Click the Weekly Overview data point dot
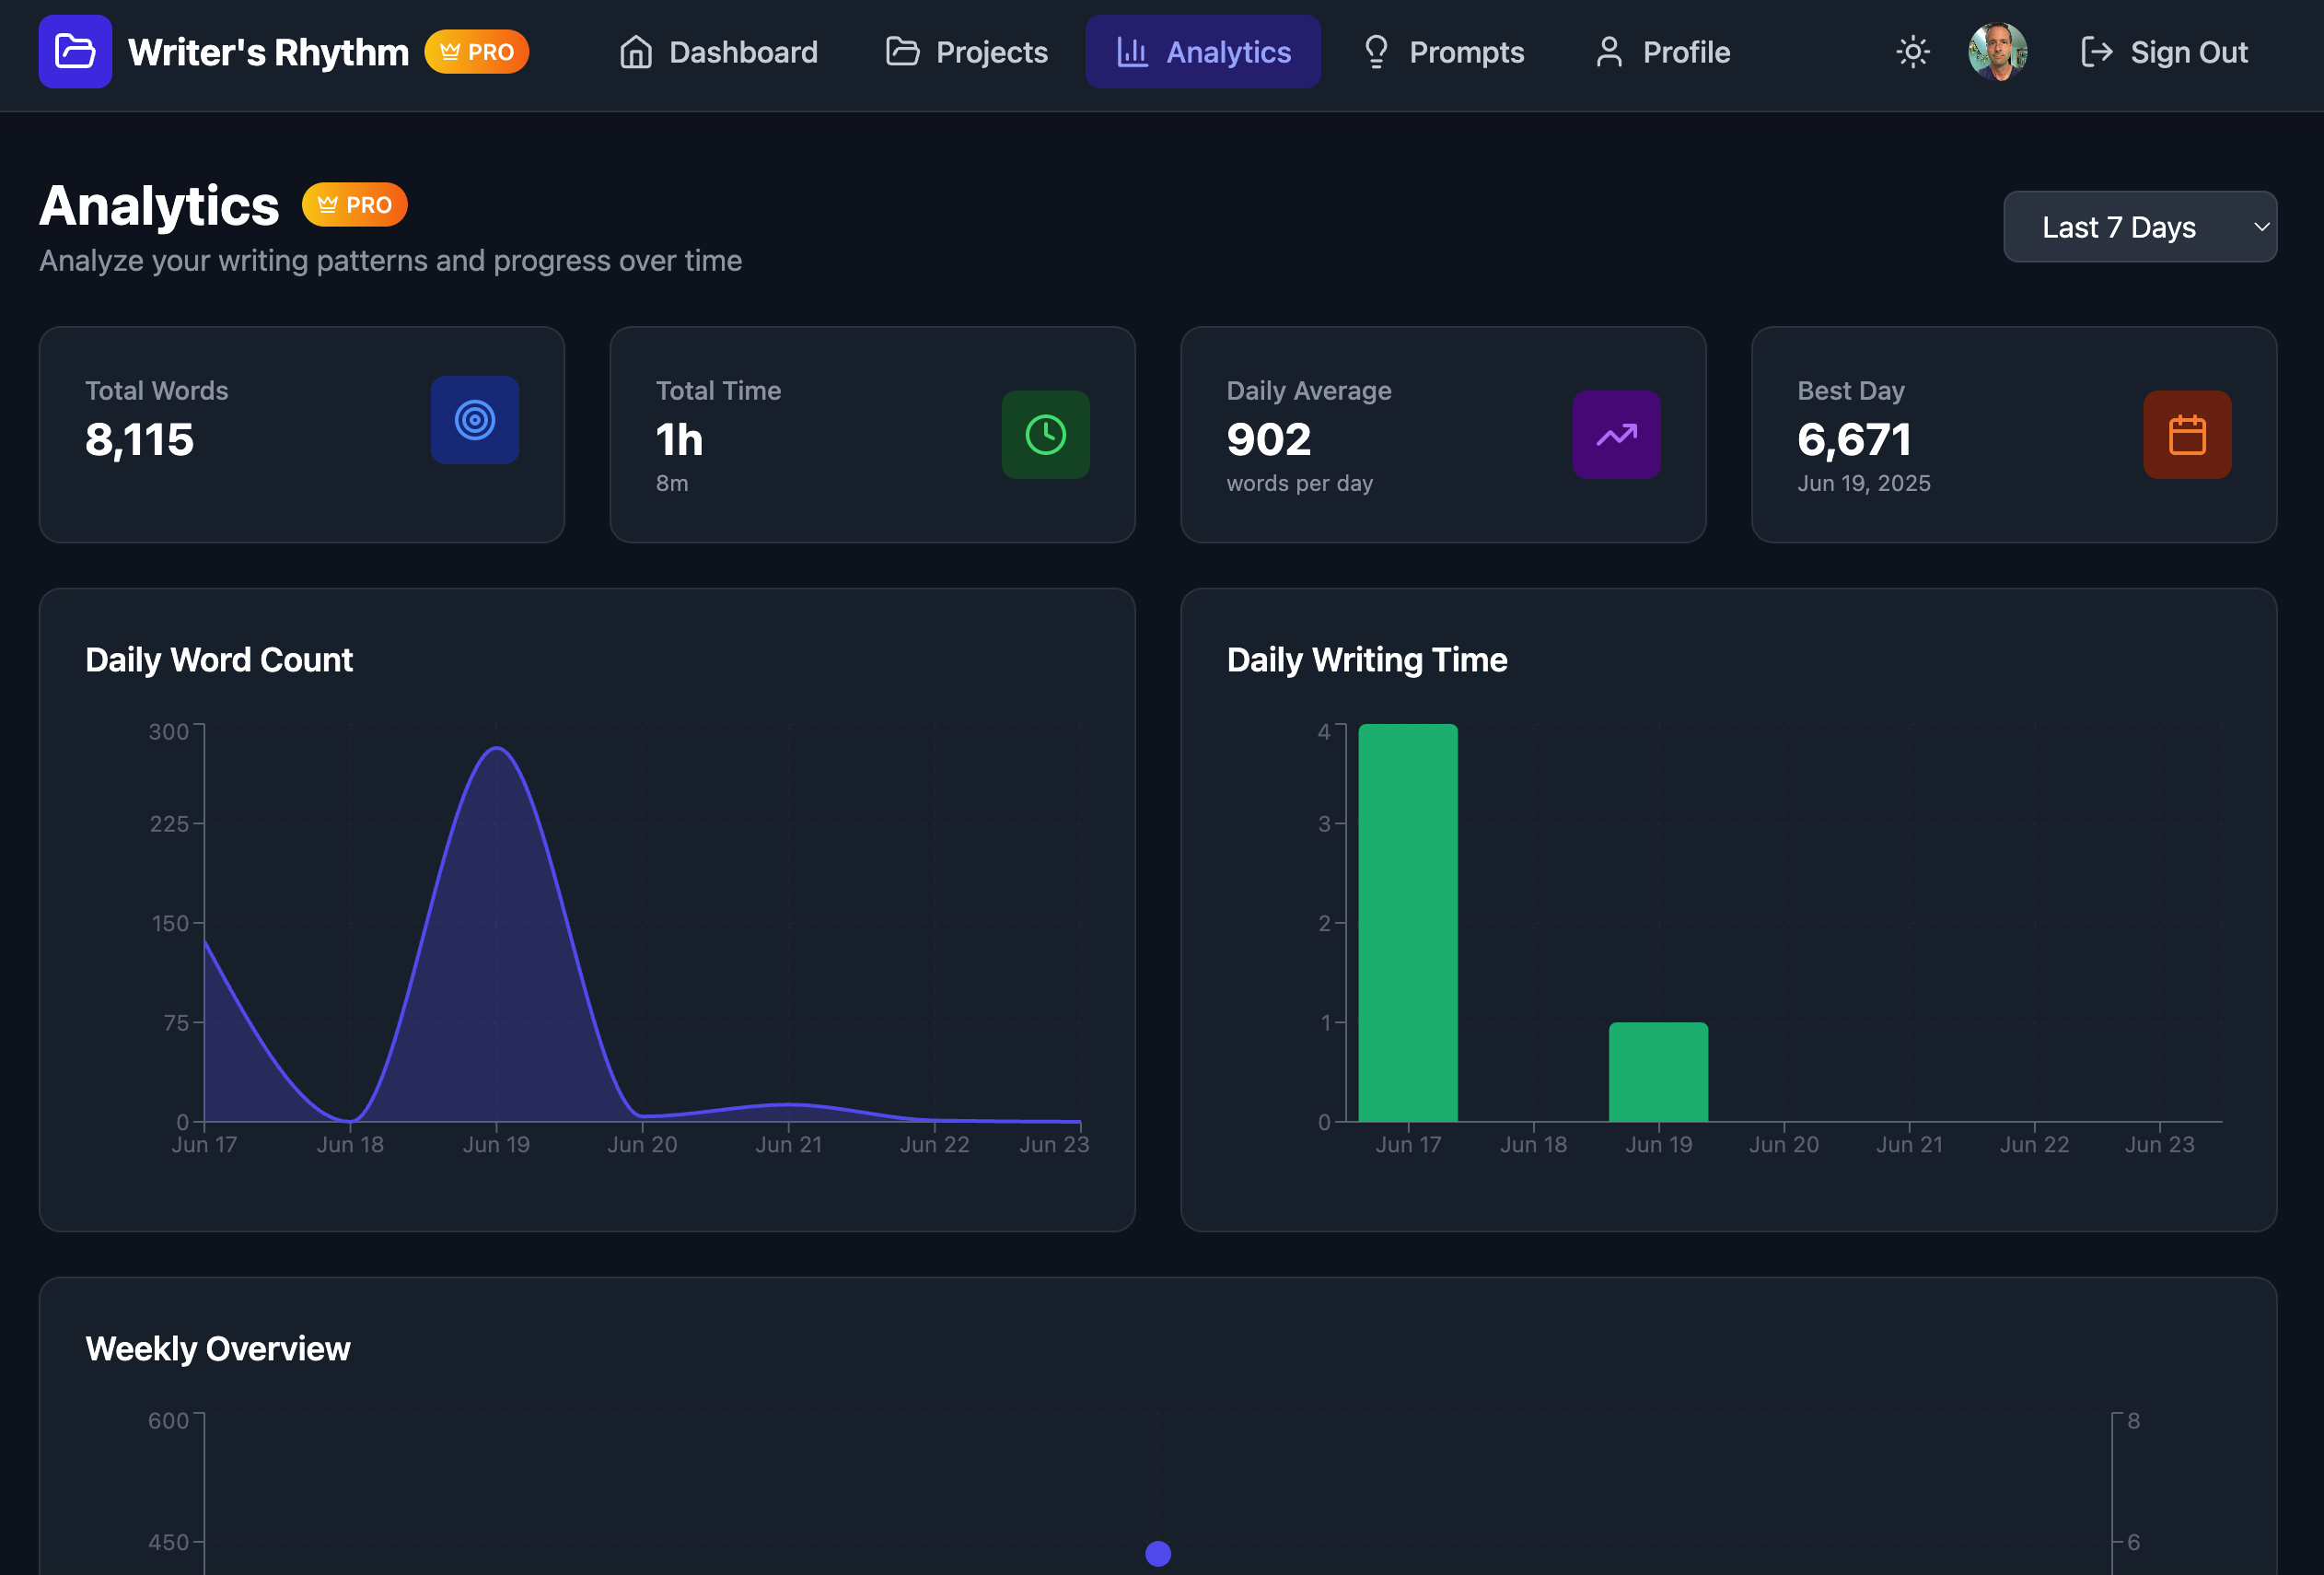This screenshot has height=1575, width=2324. pyautogui.click(x=1158, y=1553)
